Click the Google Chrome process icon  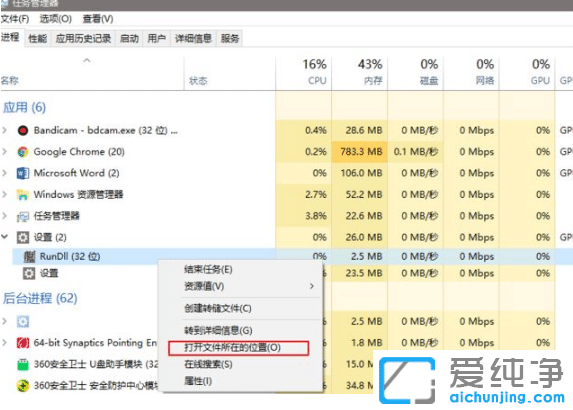coord(23,152)
